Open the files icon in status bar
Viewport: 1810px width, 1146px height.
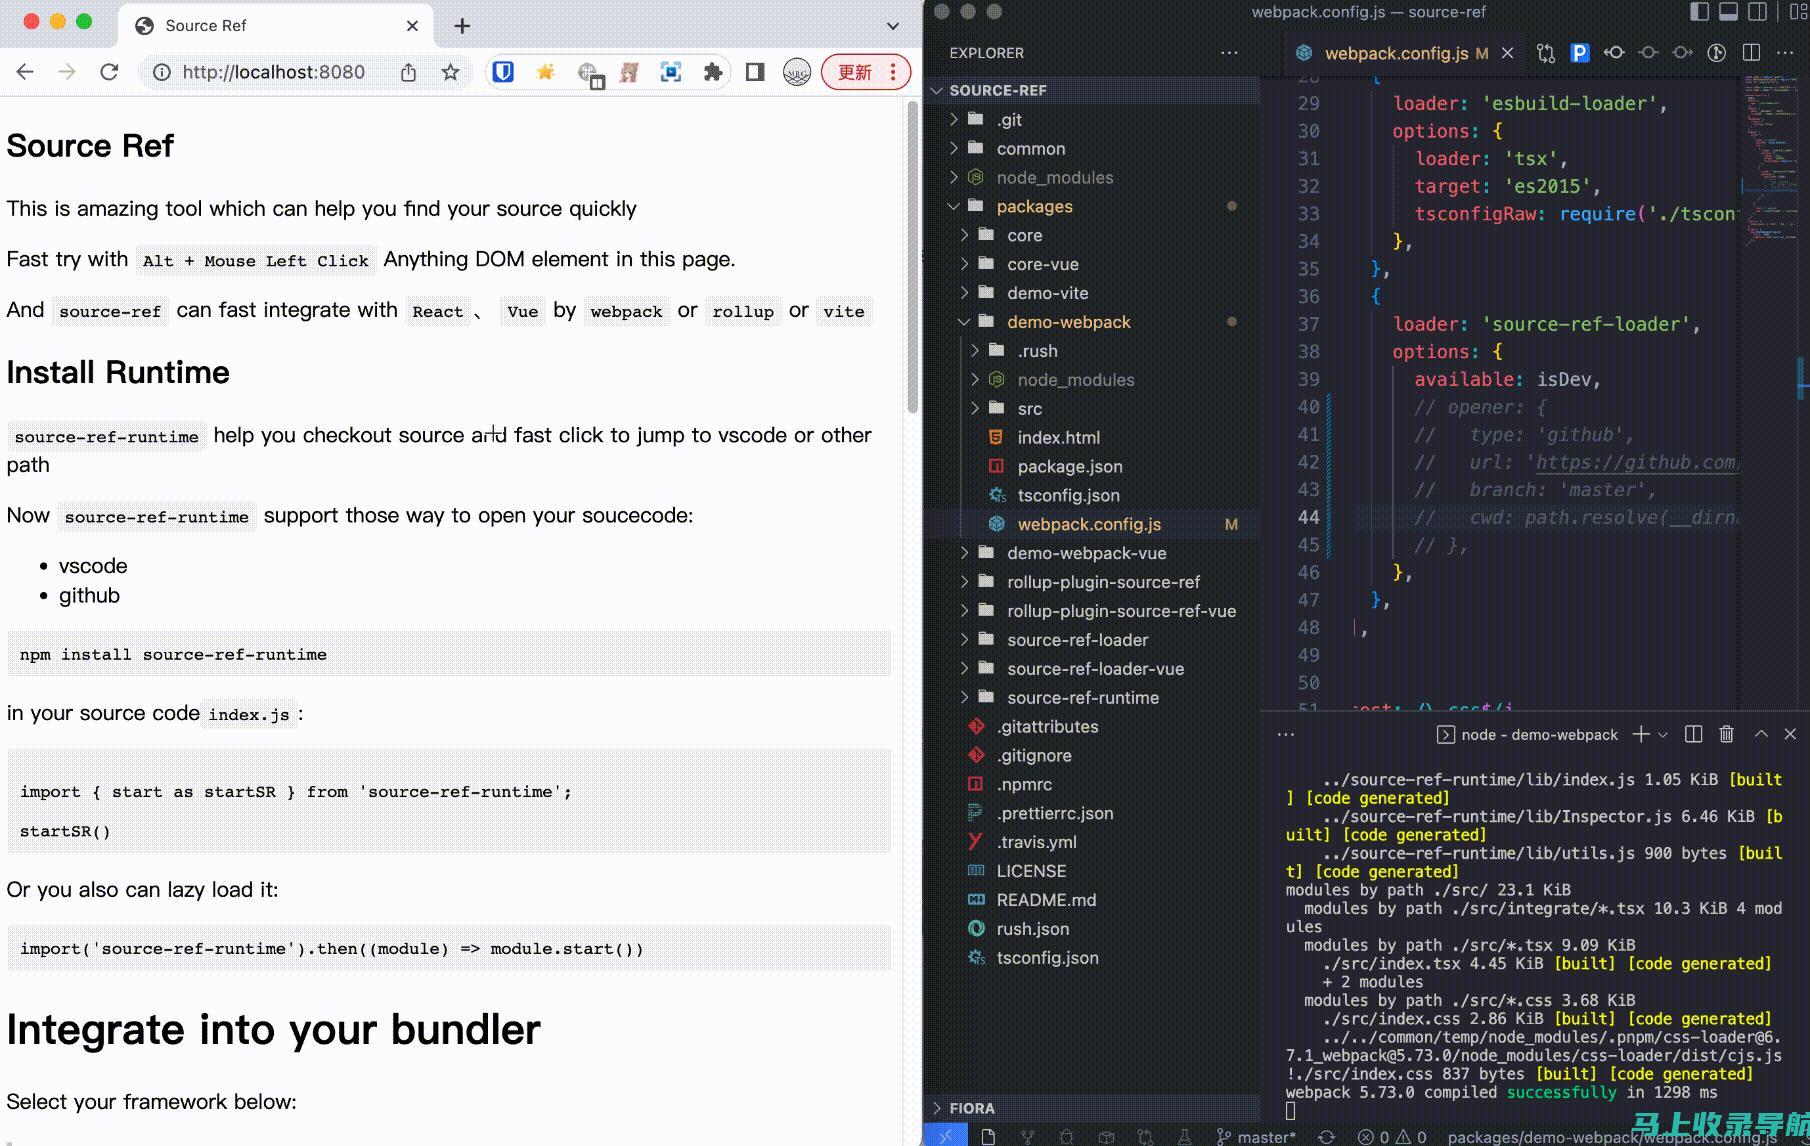point(988,1137)
